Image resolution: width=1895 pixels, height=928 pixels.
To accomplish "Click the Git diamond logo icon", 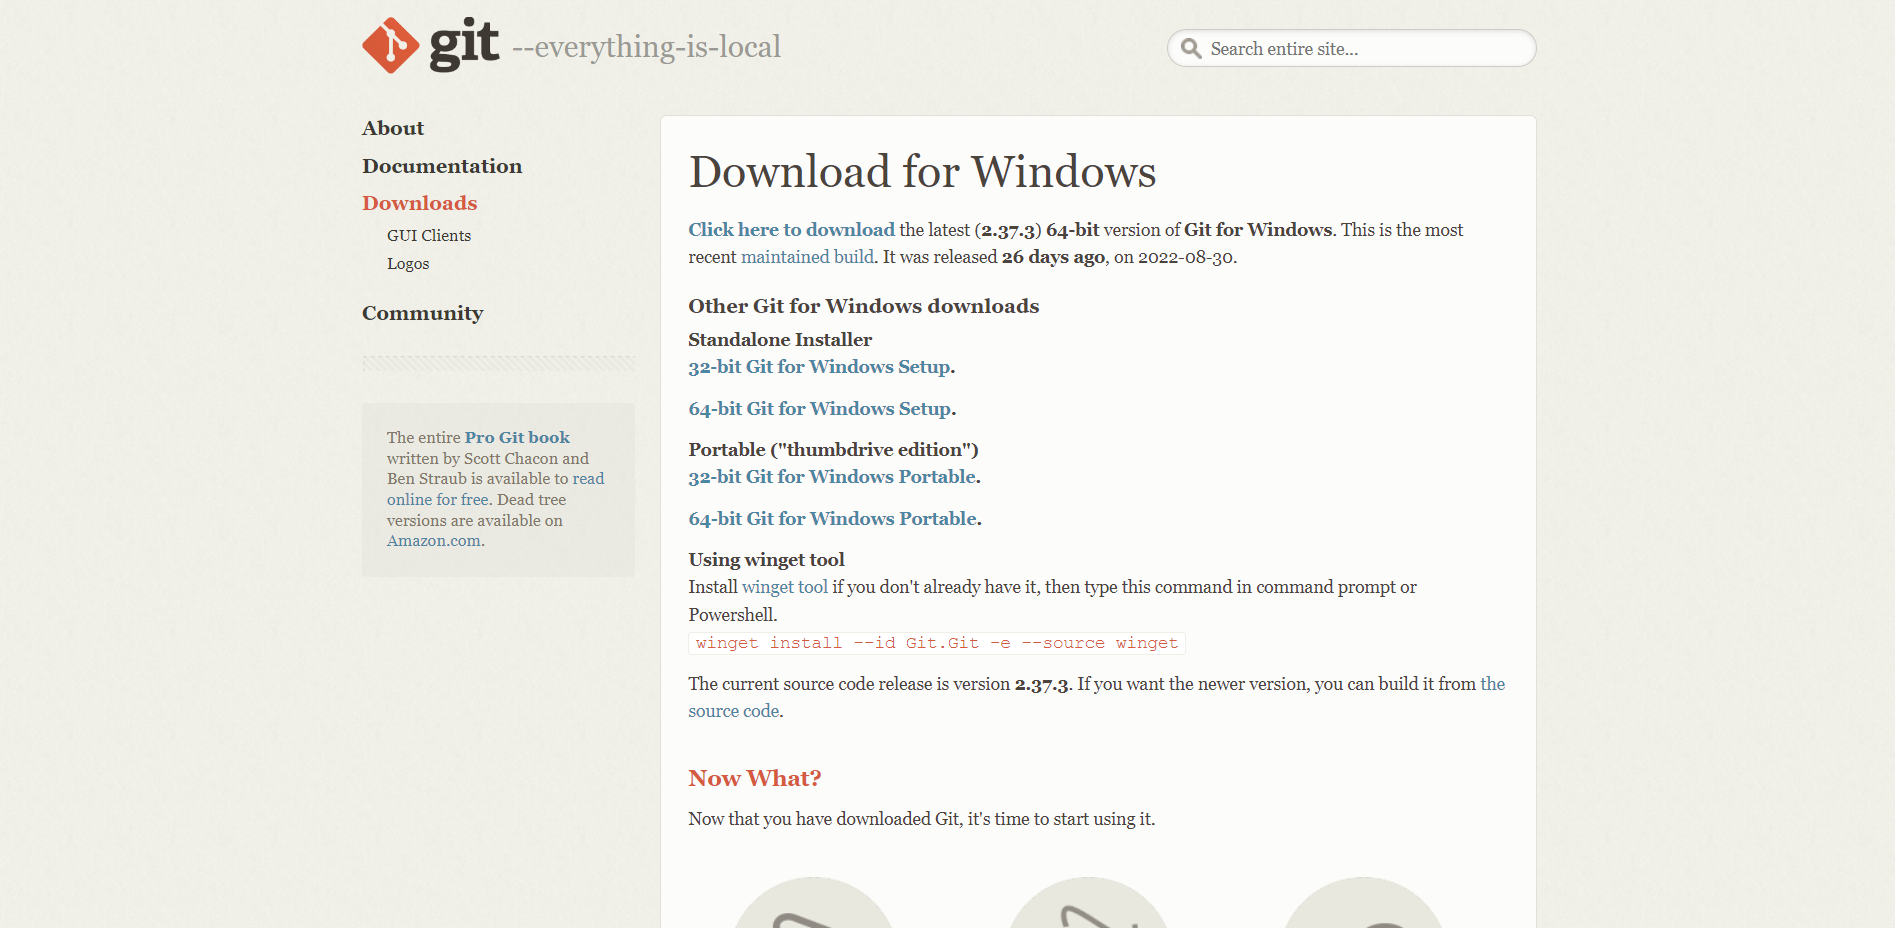I will [391, 45].
